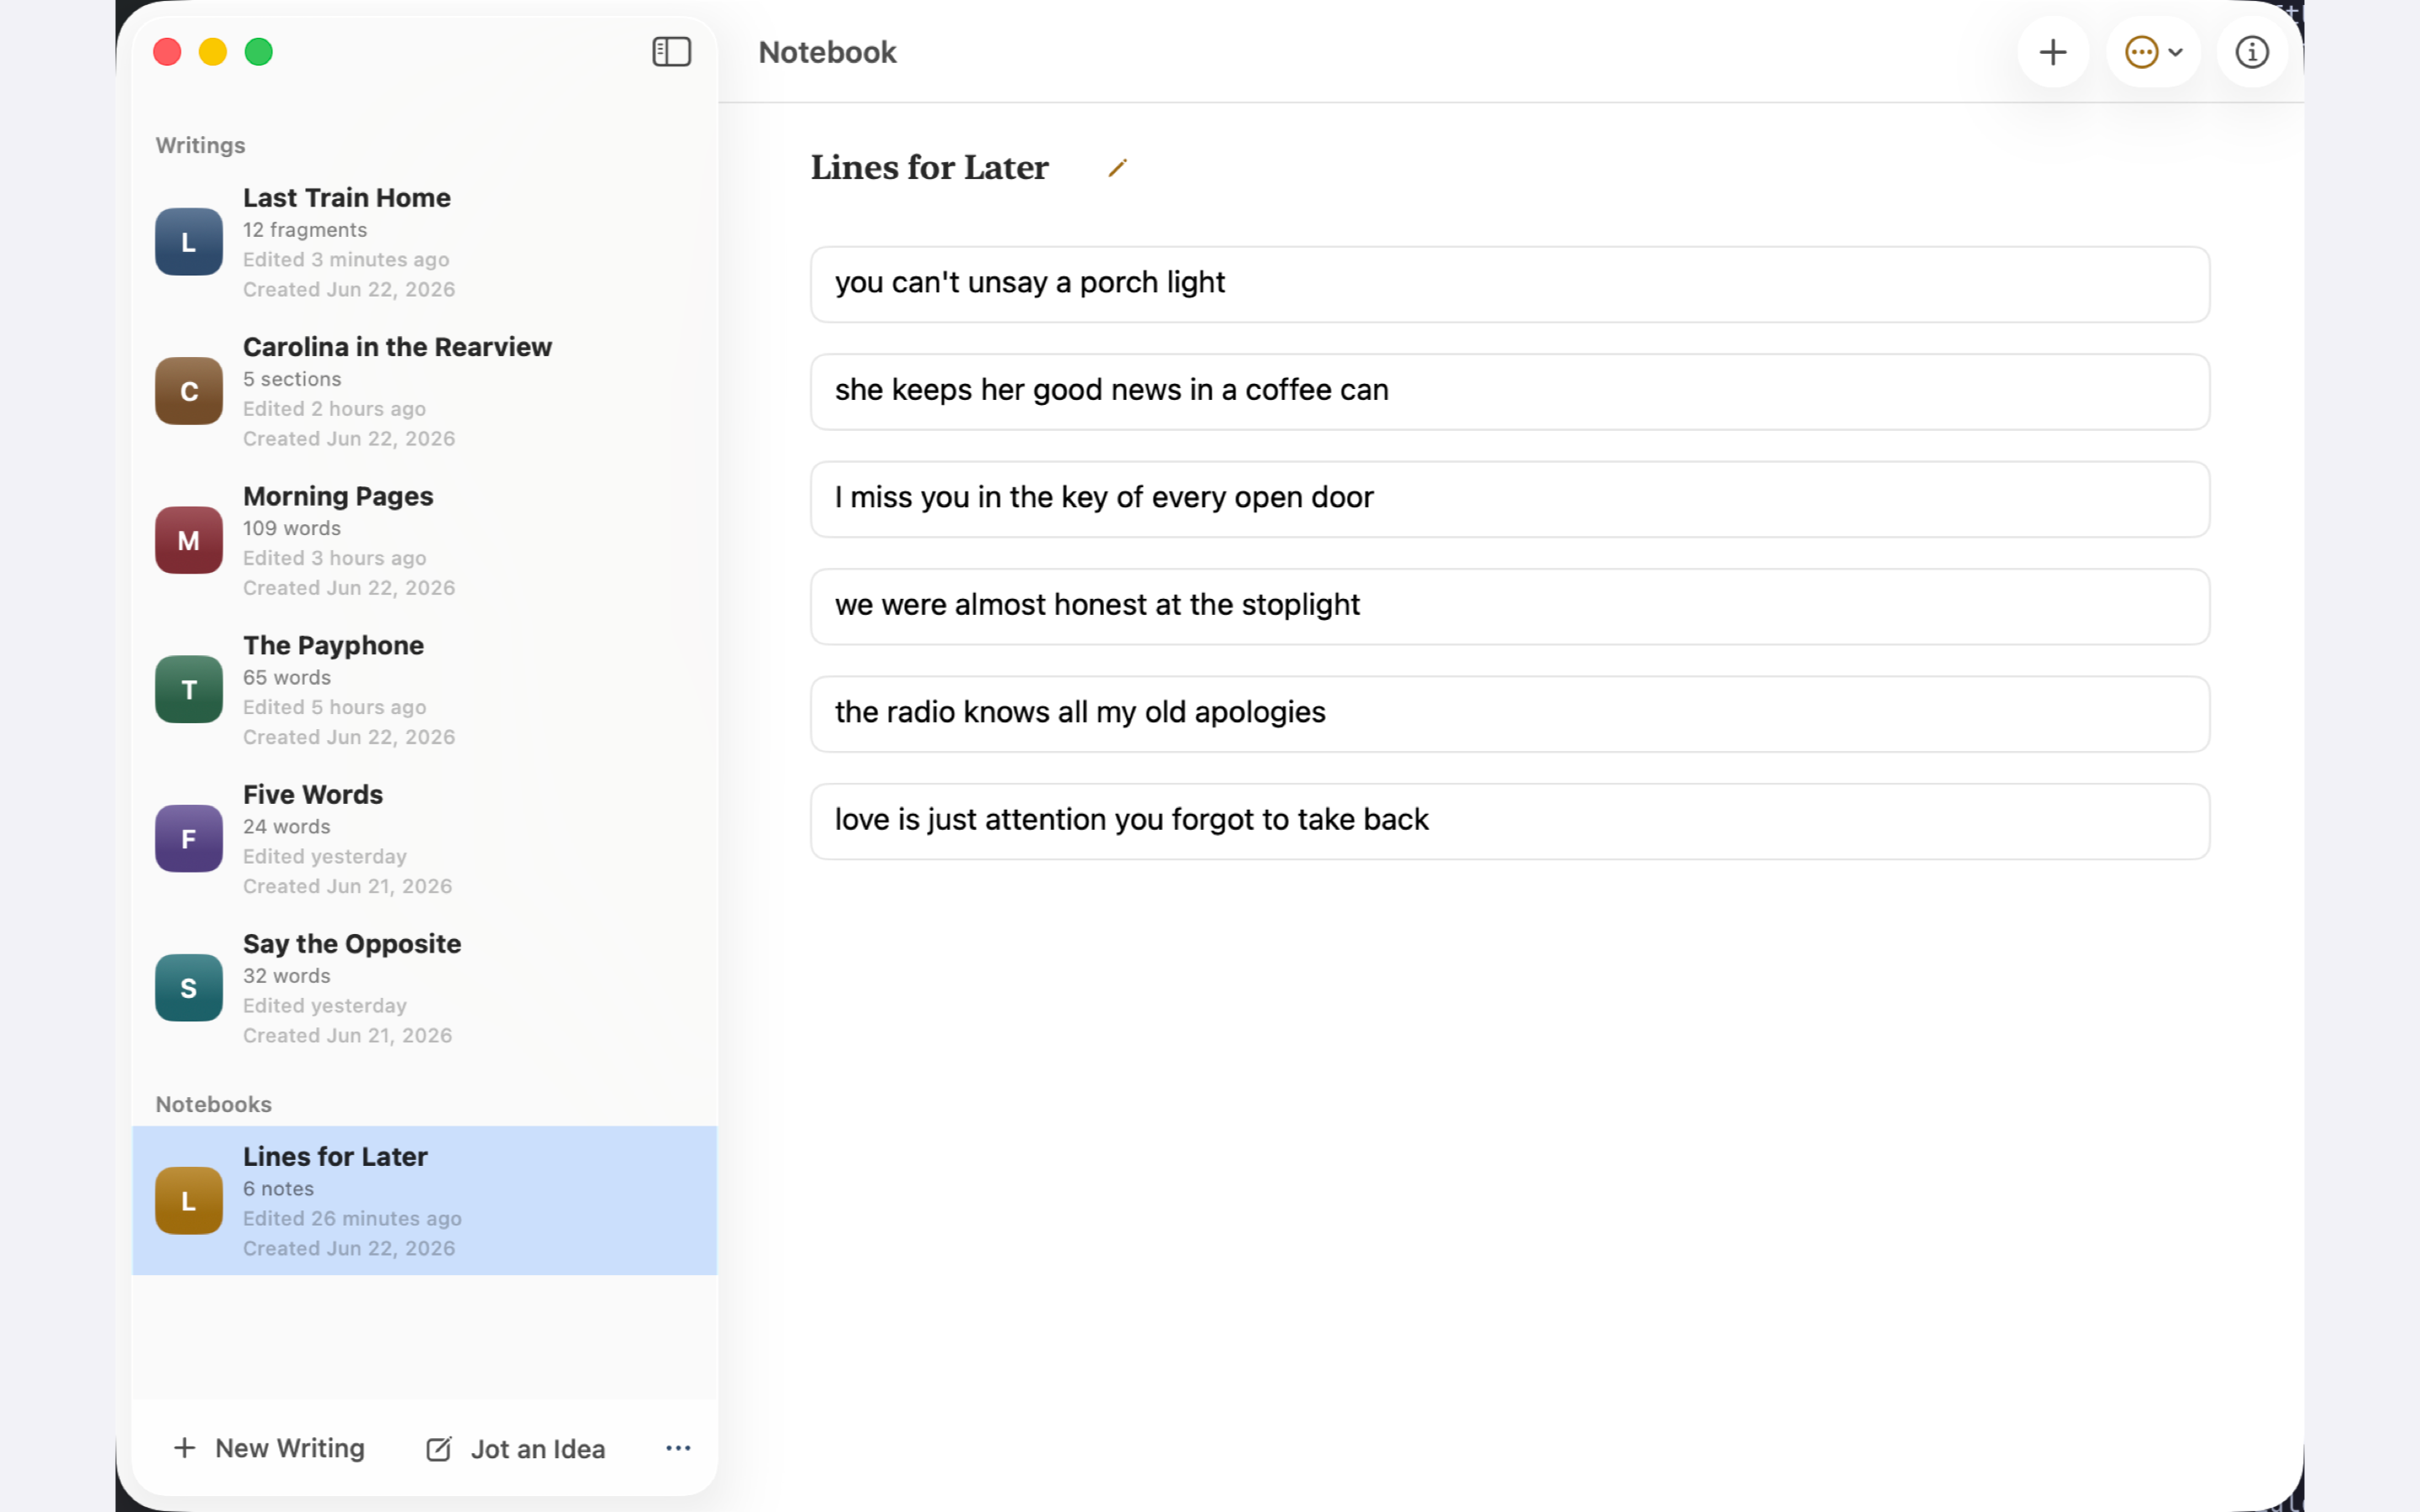Click the purple F icon of Five Words
The height and width of the screenshot is (1512, 2420).
pyautogui.click(x=188, y=838)
